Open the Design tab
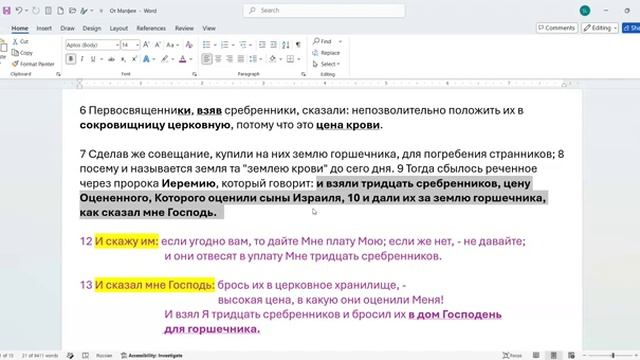Screen dimensions: 640x360 91,28
